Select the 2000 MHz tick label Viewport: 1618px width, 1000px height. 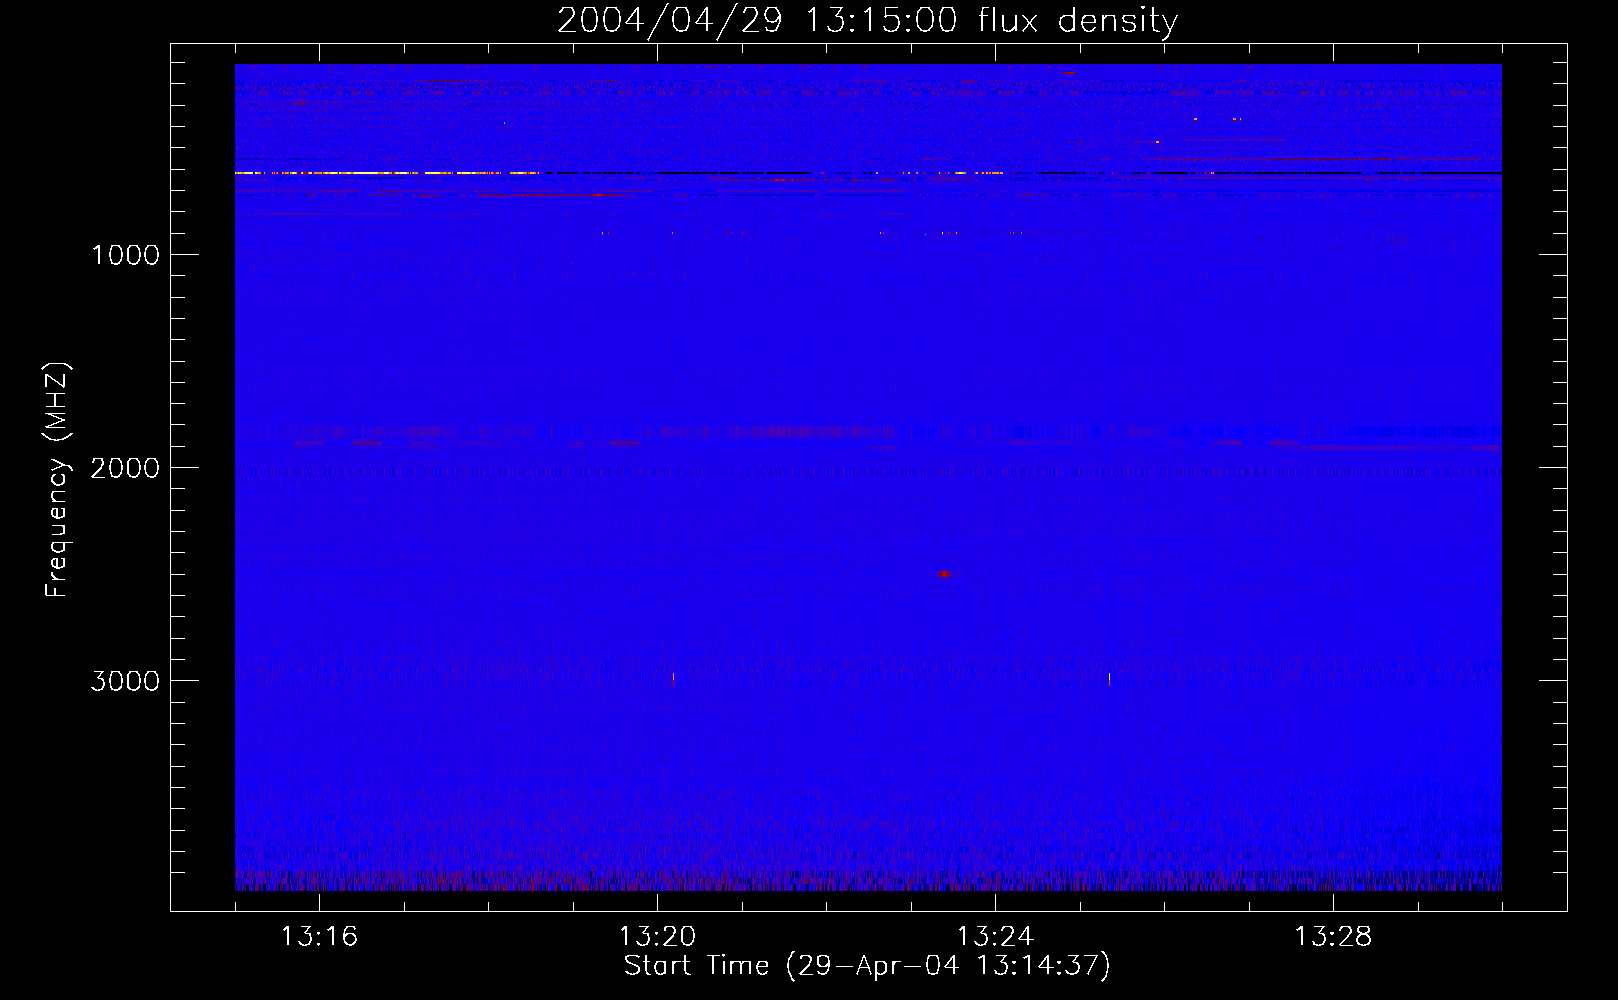pyautogui.click(x=125, y=468)
